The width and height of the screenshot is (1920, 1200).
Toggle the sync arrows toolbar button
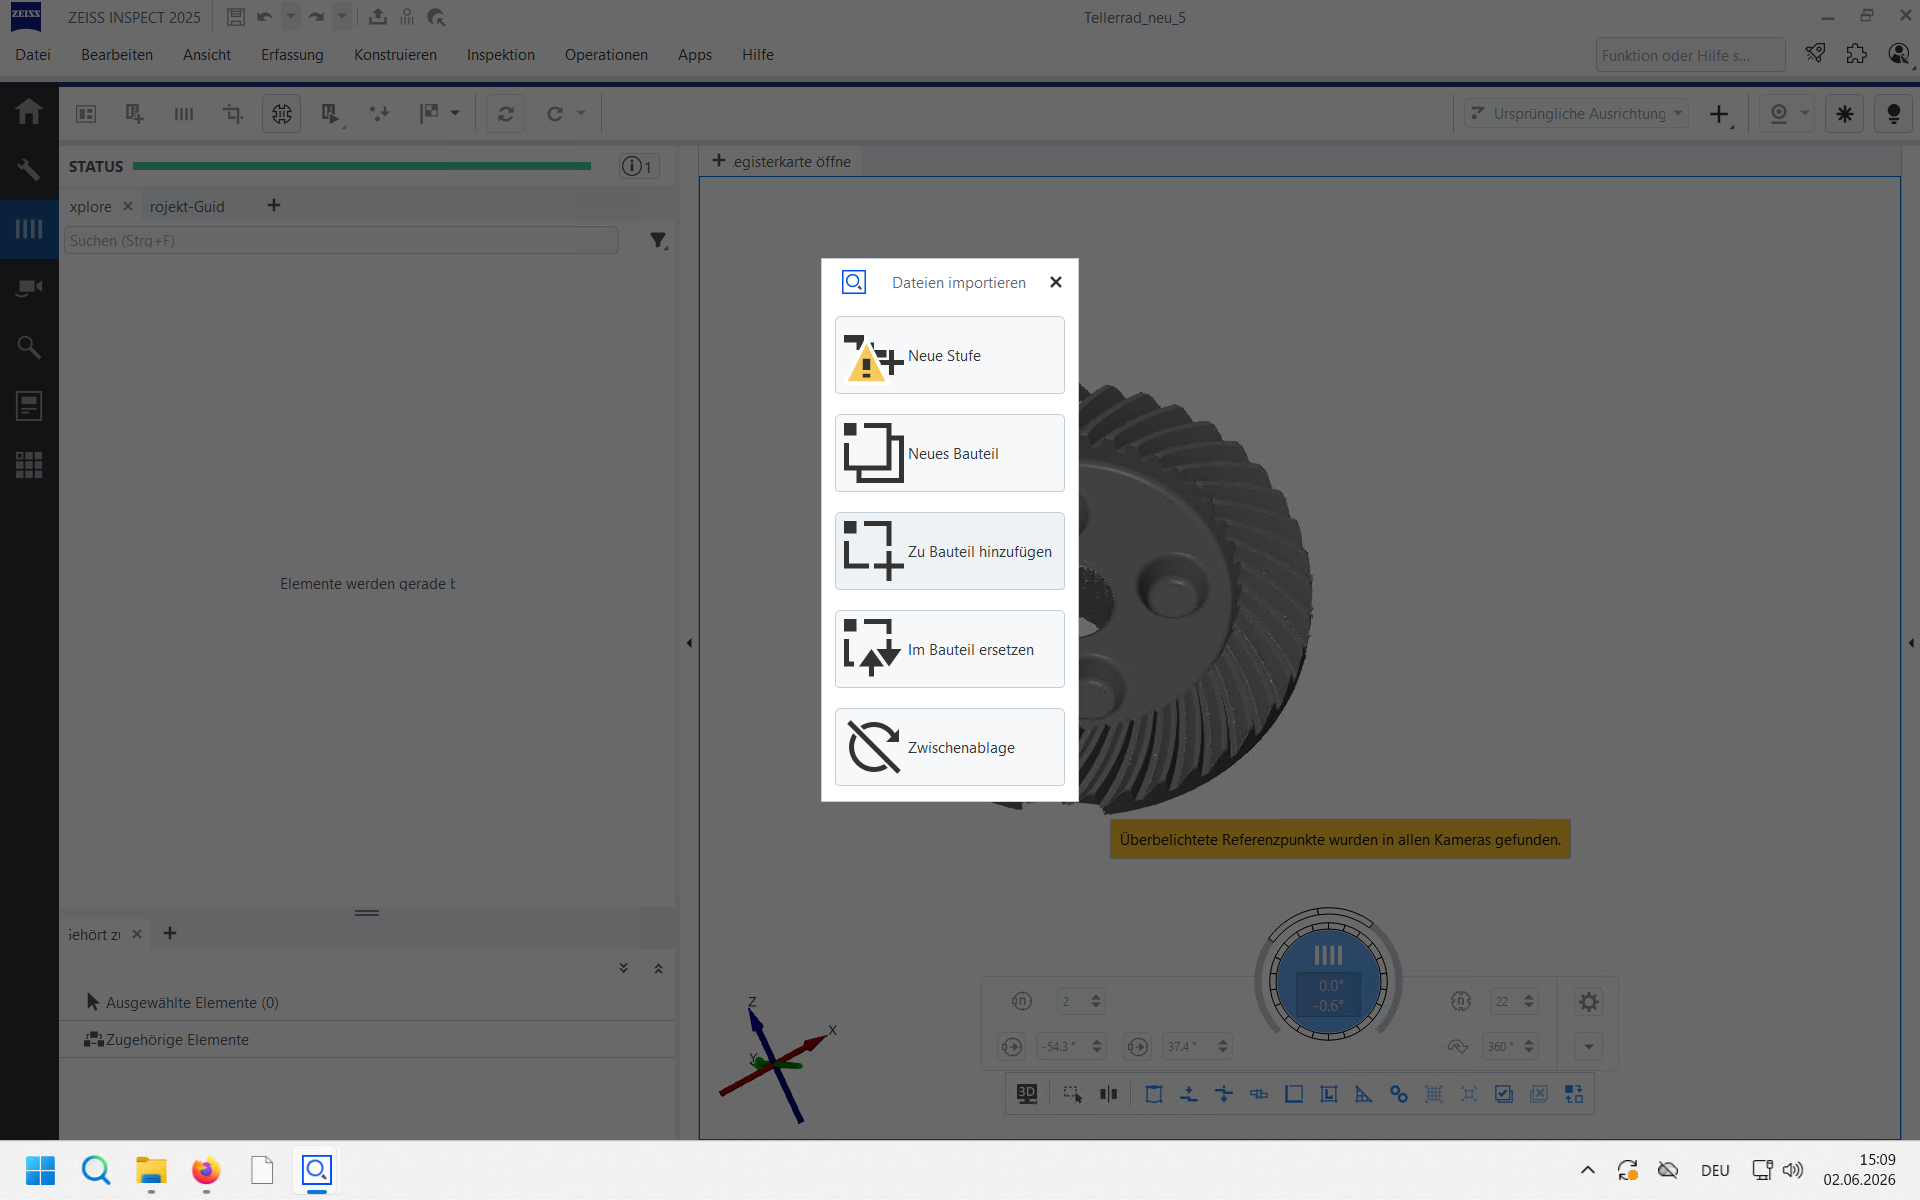click(506, 114)
